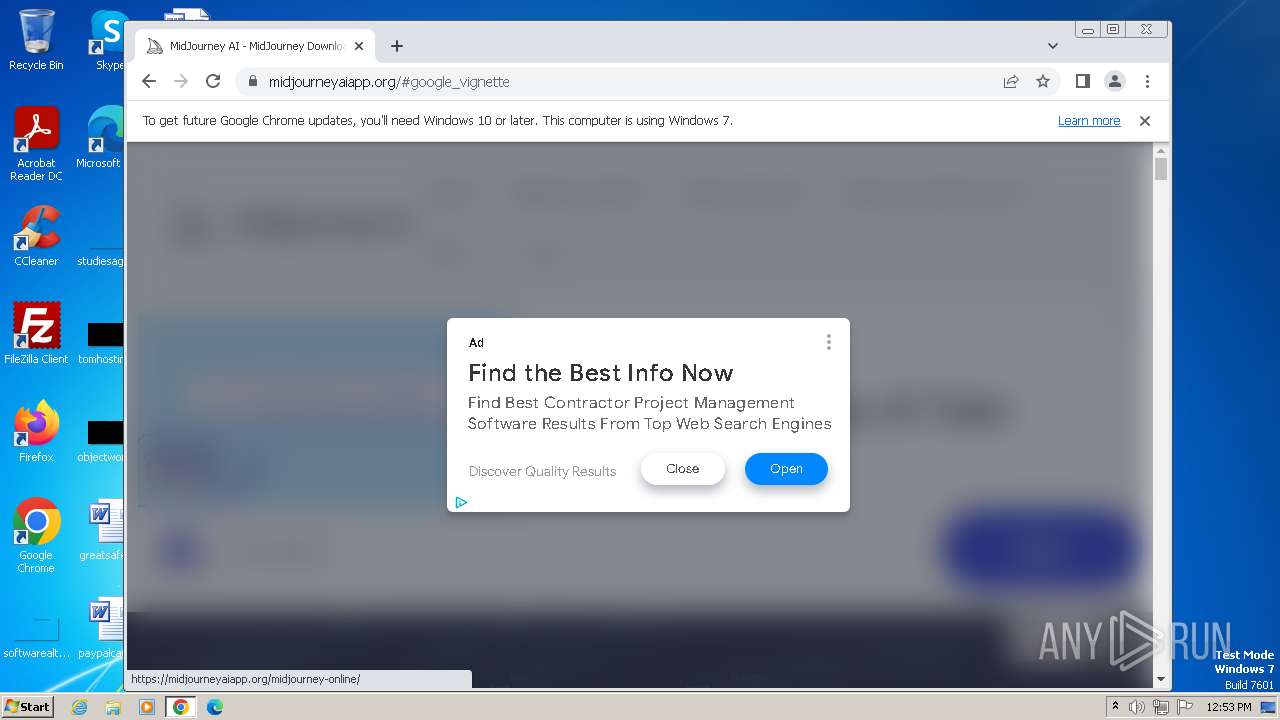This screenshot has height=720, width=1280.
Task: Open the Chrome tab search dropdown
Action: [x=1052, y=46]
